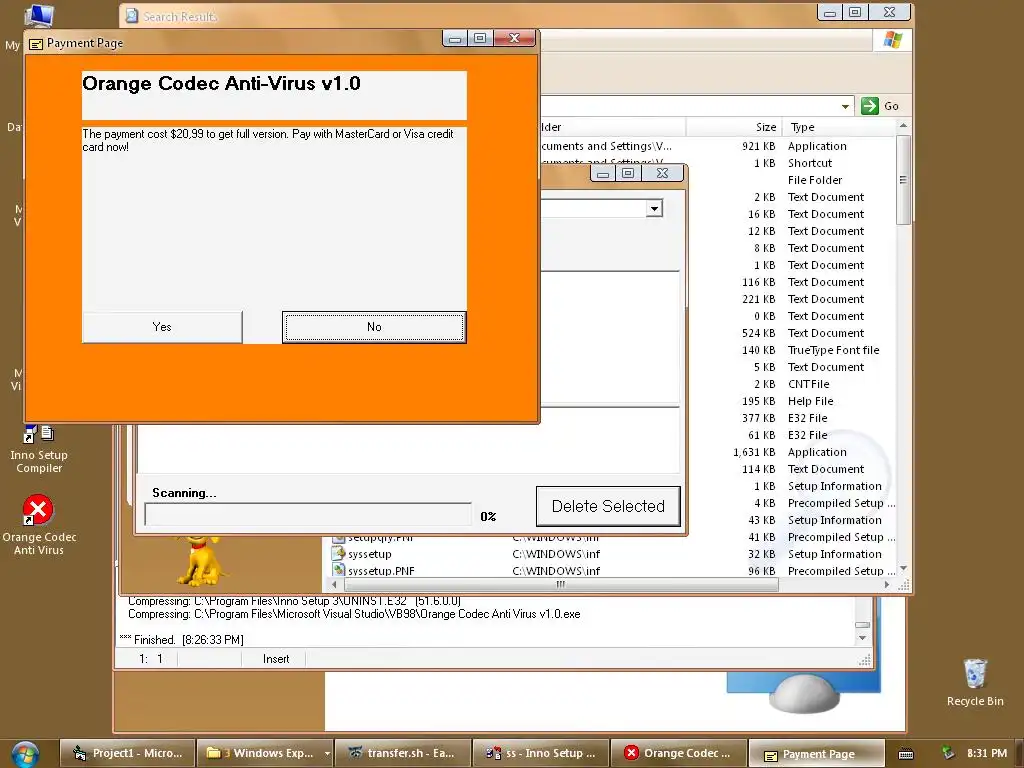Click the Payment Page taskbar button
The width and height of the screenshot is (1024, 768).
tap(817, 754)
